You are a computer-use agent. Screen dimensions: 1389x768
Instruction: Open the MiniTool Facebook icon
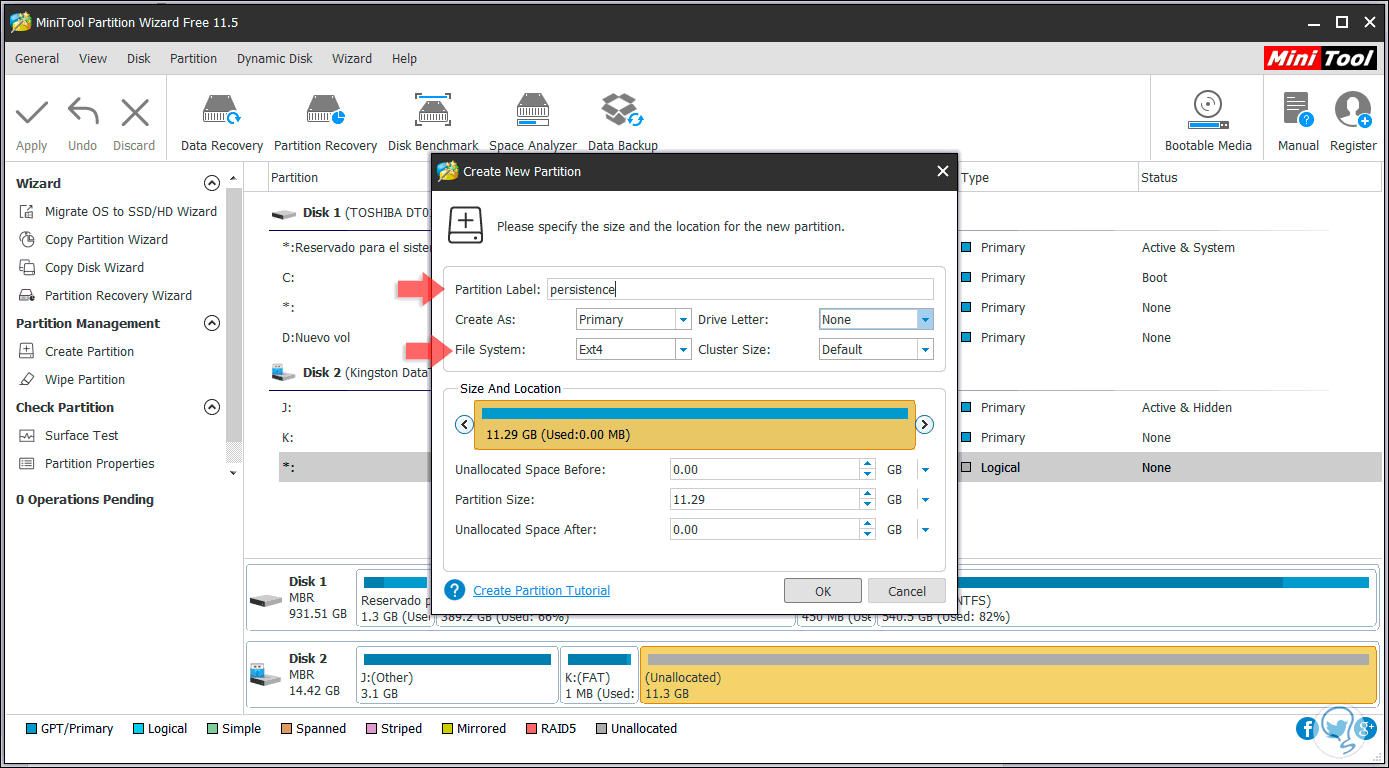coord(1306,728)
